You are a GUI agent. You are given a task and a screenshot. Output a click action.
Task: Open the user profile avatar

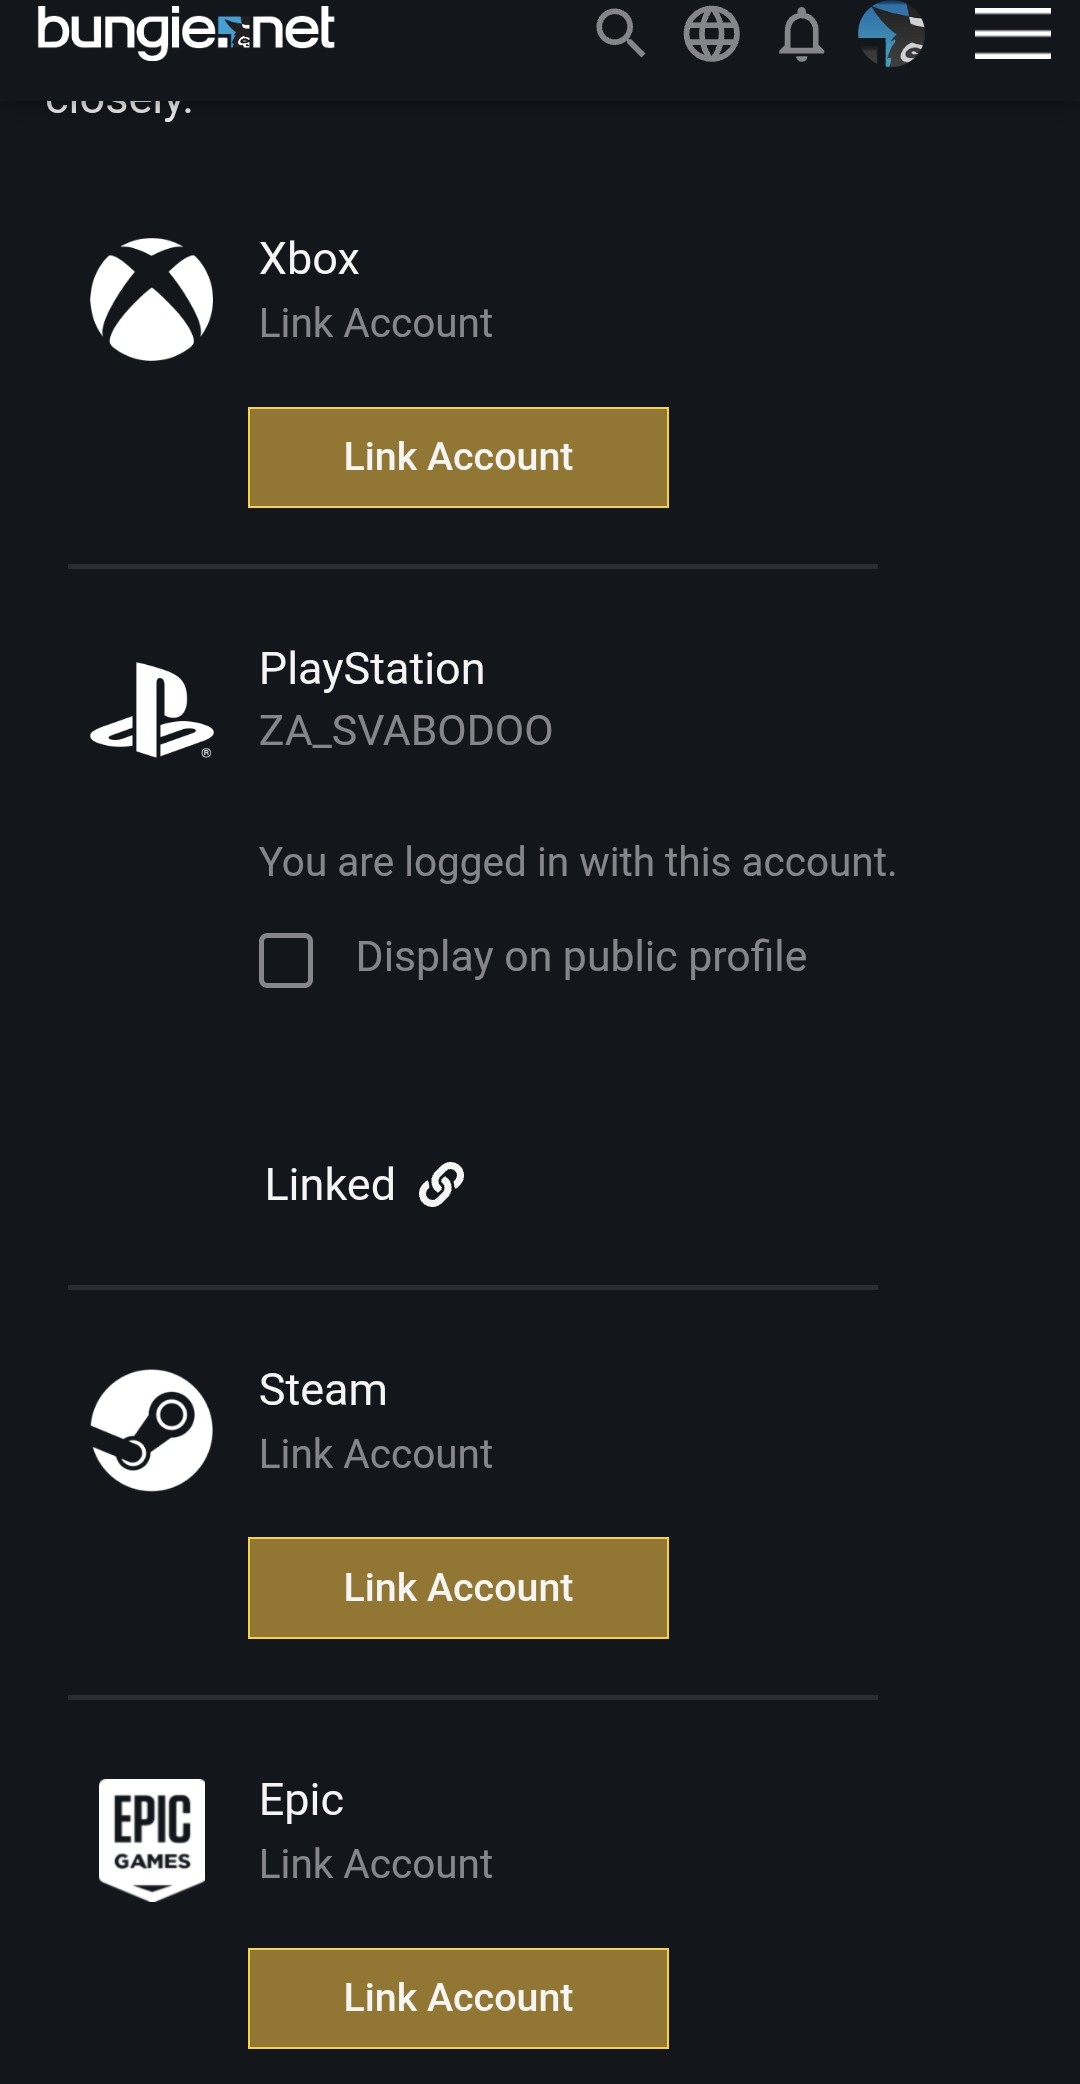(x=891, y=34)
